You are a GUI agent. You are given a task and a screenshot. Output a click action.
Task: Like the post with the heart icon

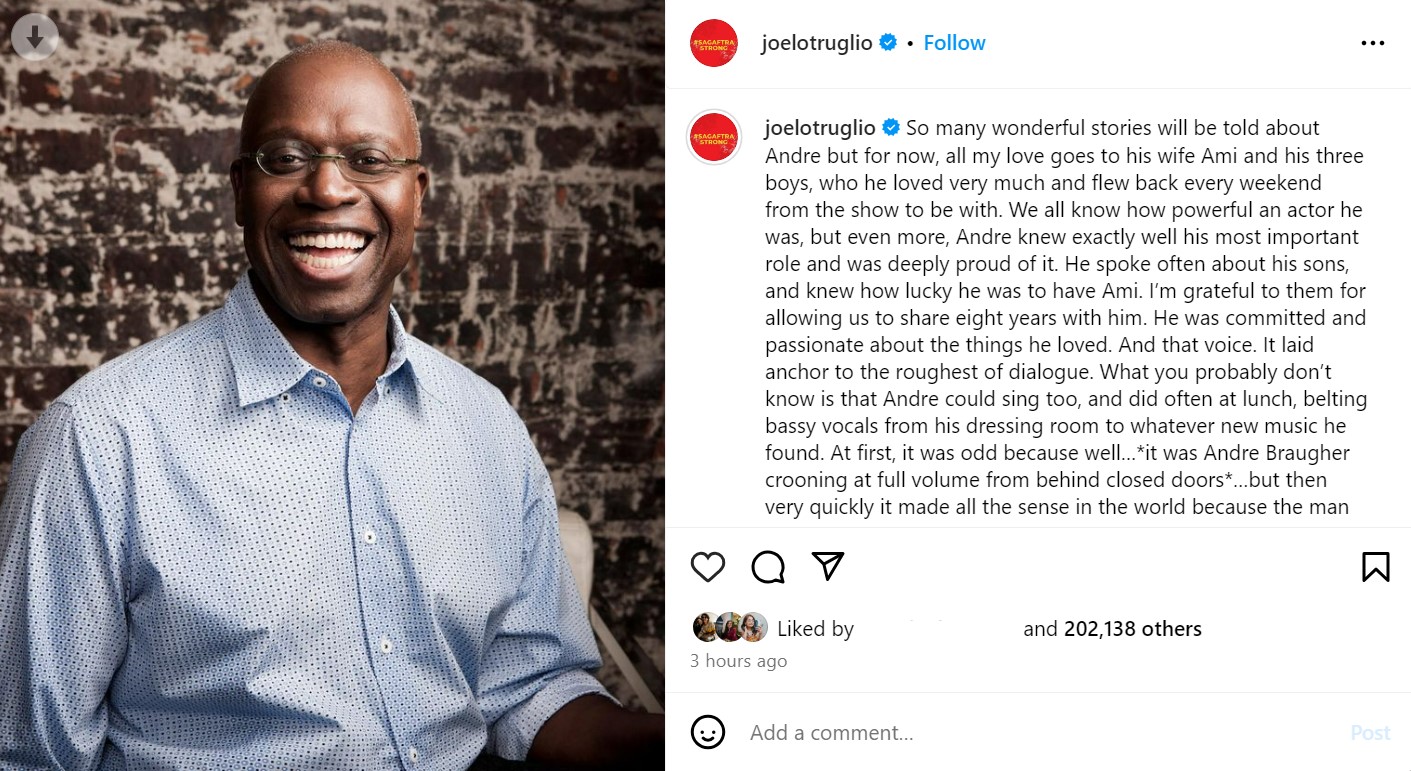[708, 567]
